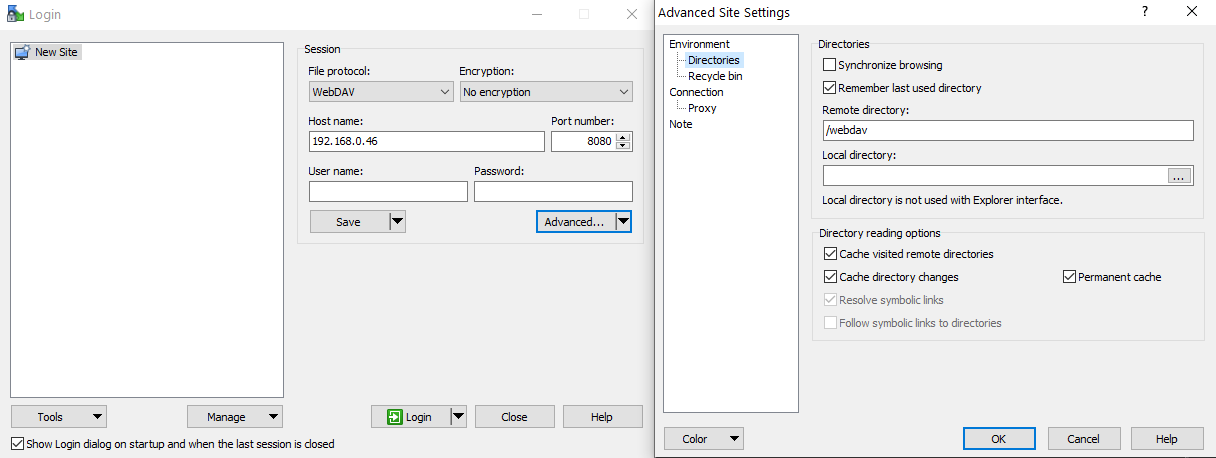Click the question mark help icon

pyautogui.click(x=1145, y=12)
